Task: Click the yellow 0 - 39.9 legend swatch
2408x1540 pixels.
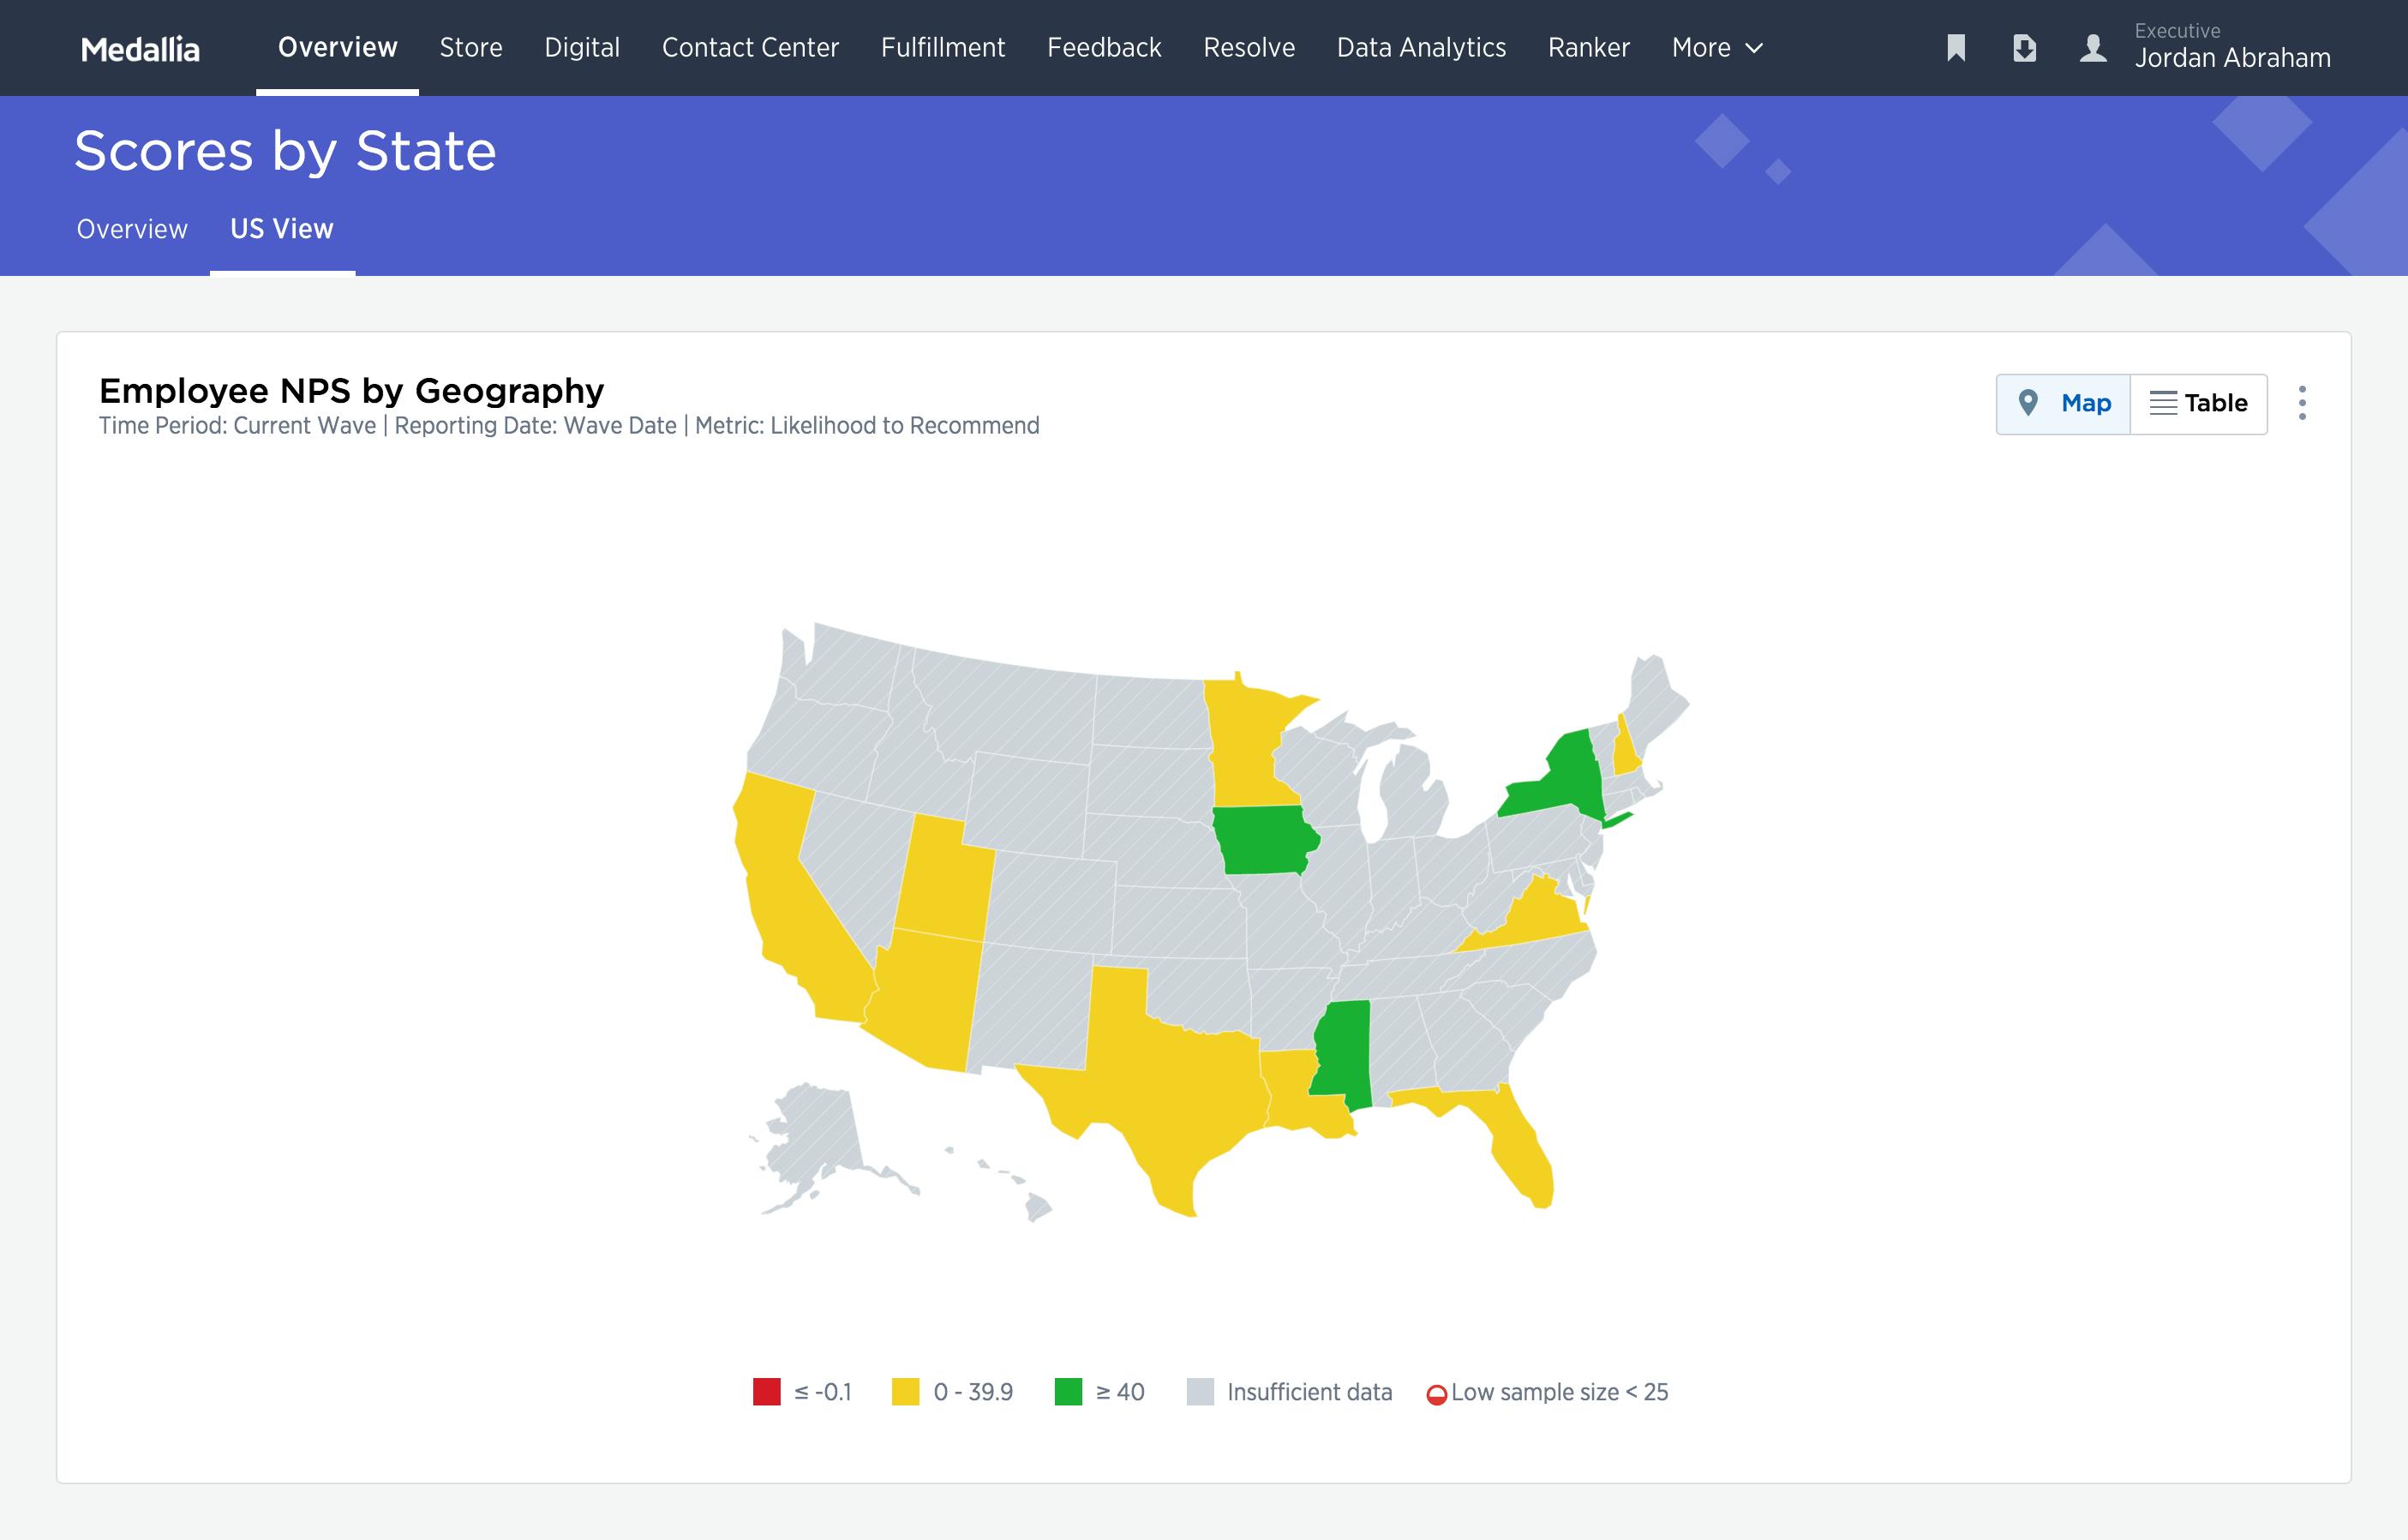Action: [905, 1392]
